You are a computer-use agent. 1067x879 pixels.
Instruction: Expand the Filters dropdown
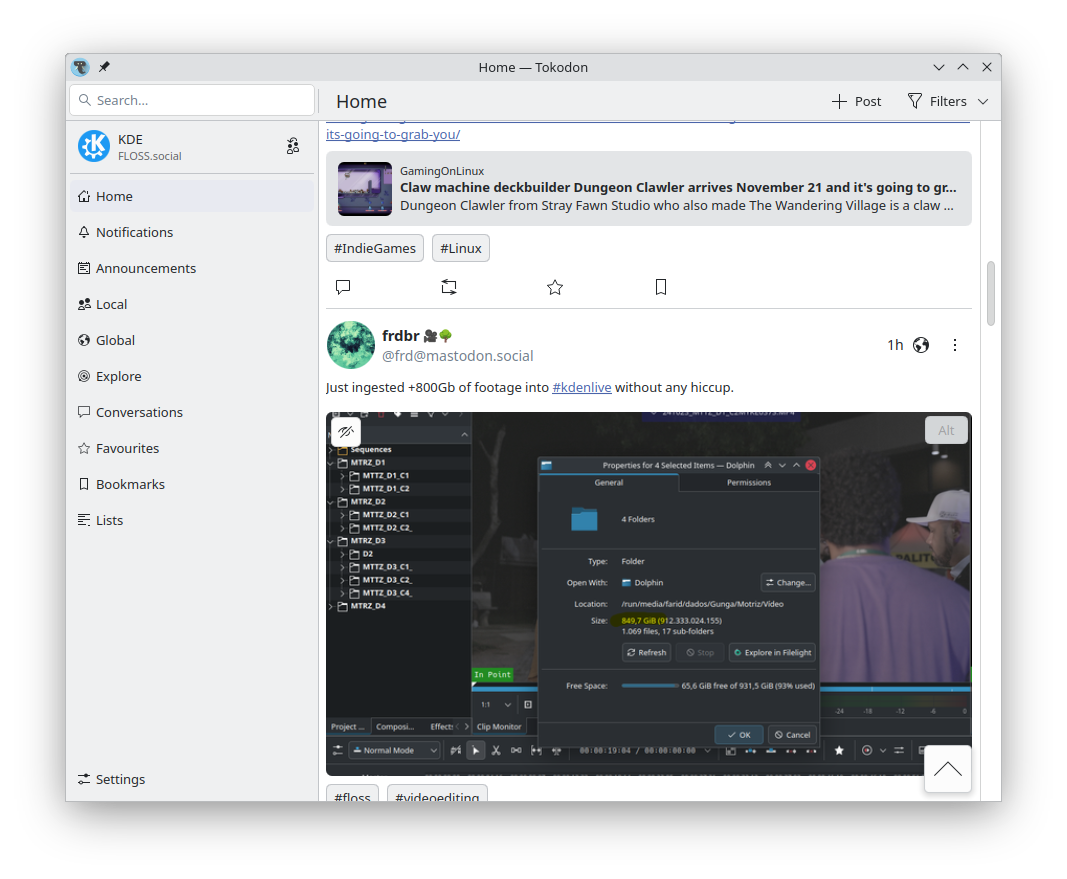[948, 101]
